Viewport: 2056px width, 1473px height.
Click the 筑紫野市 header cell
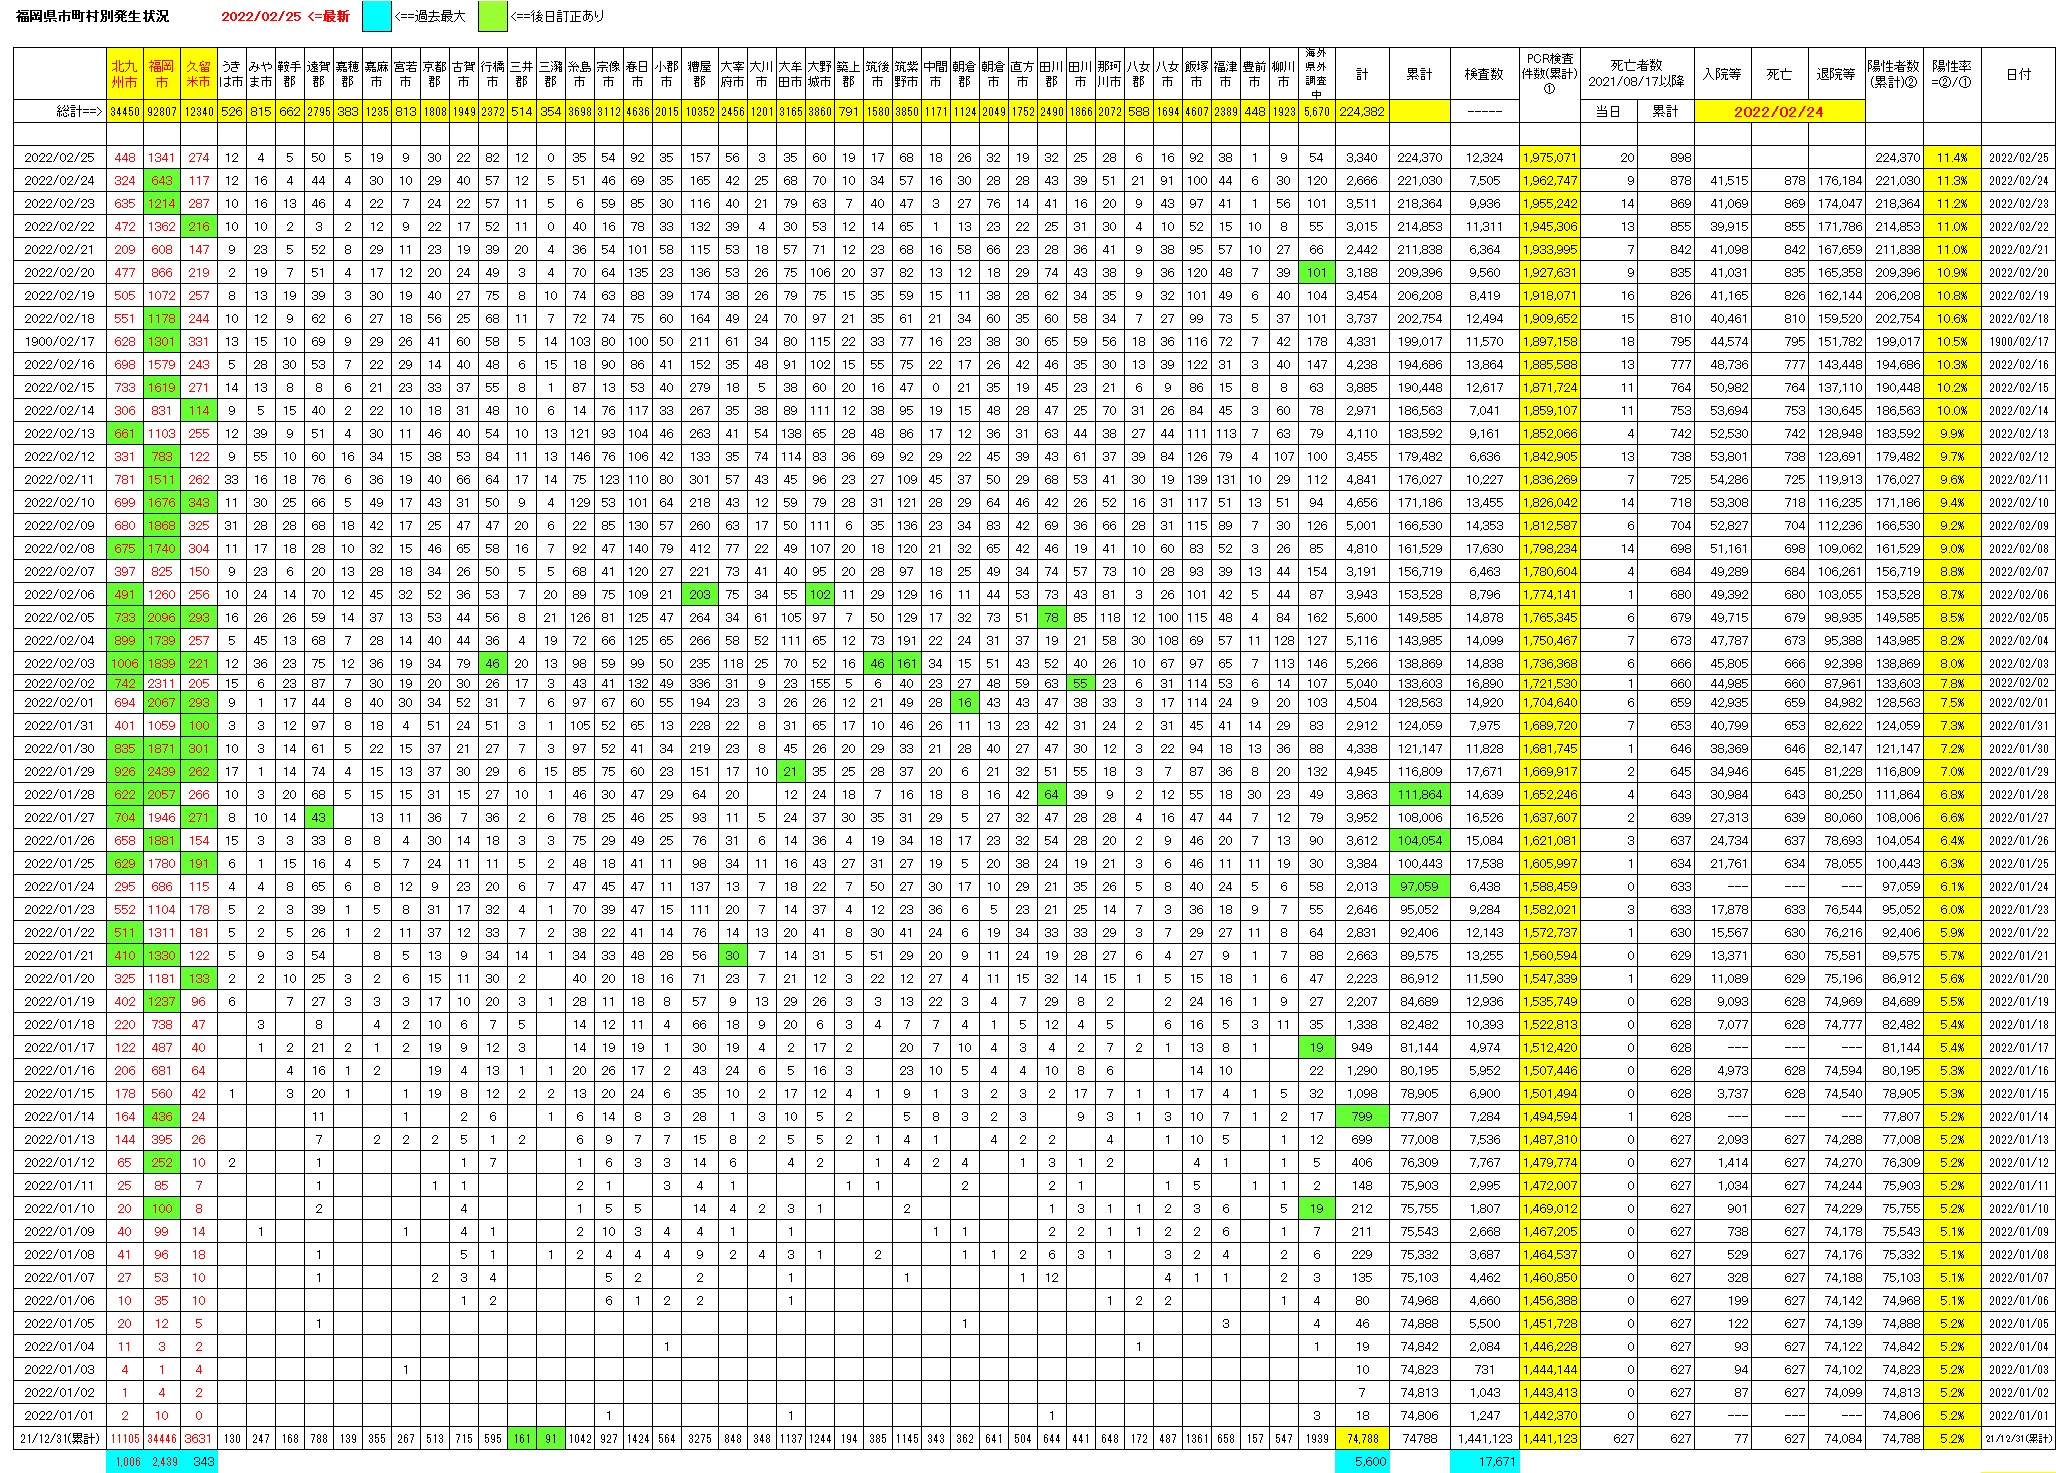coord(906,74)
